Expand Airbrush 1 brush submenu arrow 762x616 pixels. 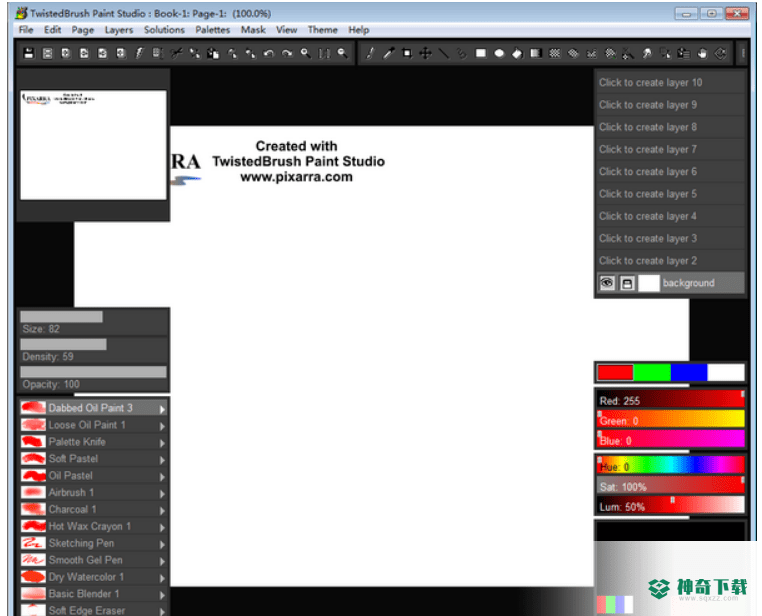(162, 494)
